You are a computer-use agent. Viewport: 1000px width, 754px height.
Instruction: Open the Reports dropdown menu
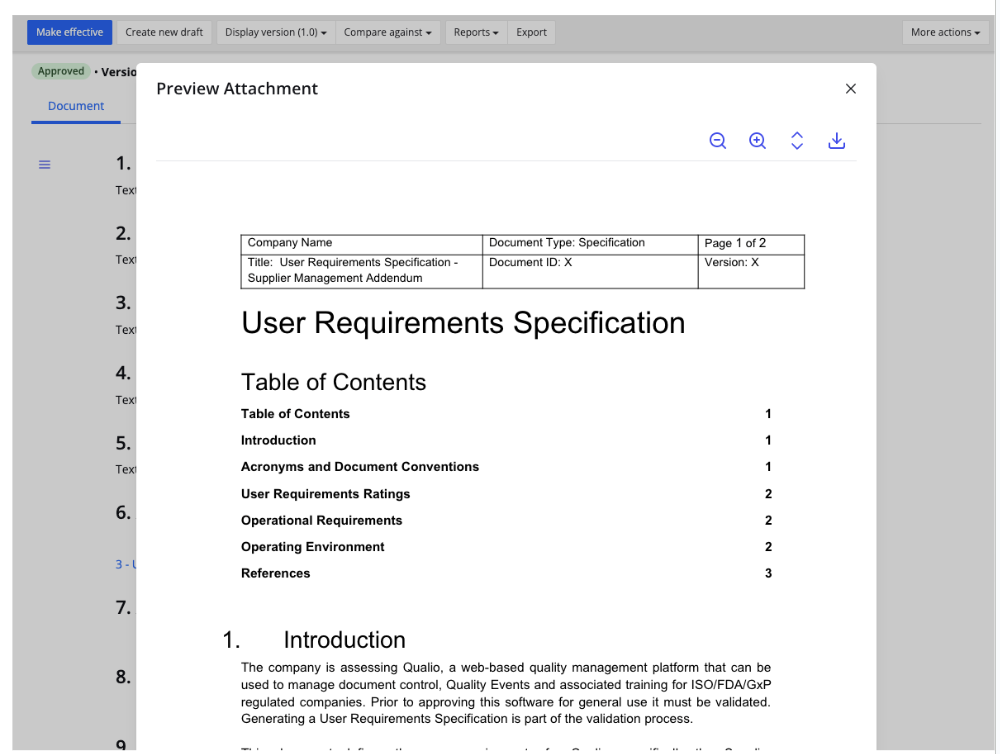pyautogui.click(x=475, y=32)
